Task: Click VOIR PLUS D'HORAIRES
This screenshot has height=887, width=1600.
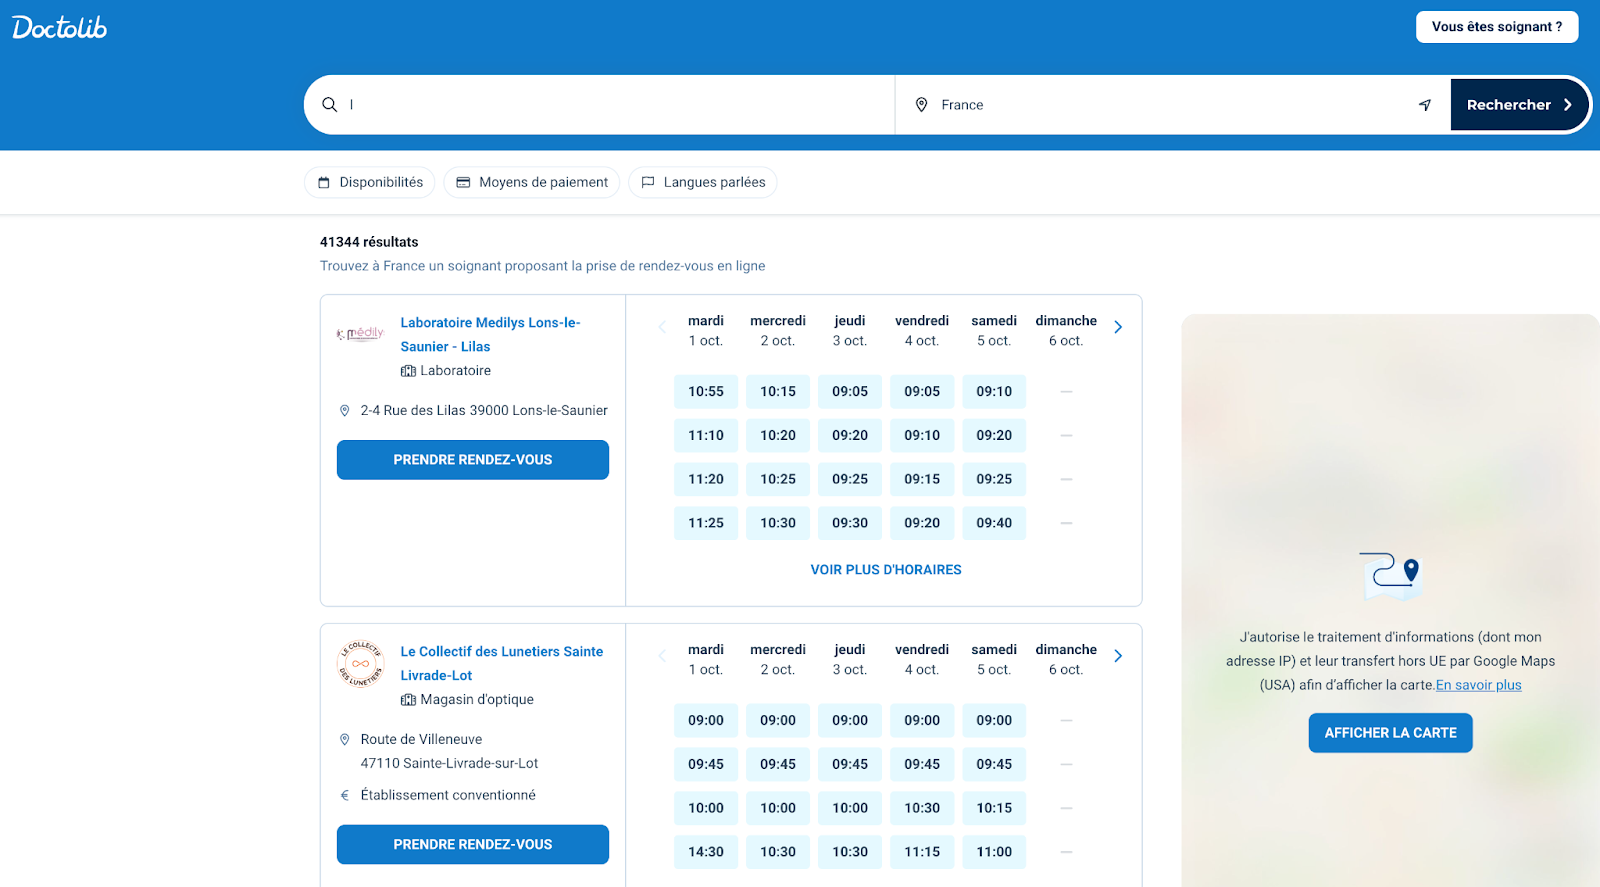Action: pos(886,570)
